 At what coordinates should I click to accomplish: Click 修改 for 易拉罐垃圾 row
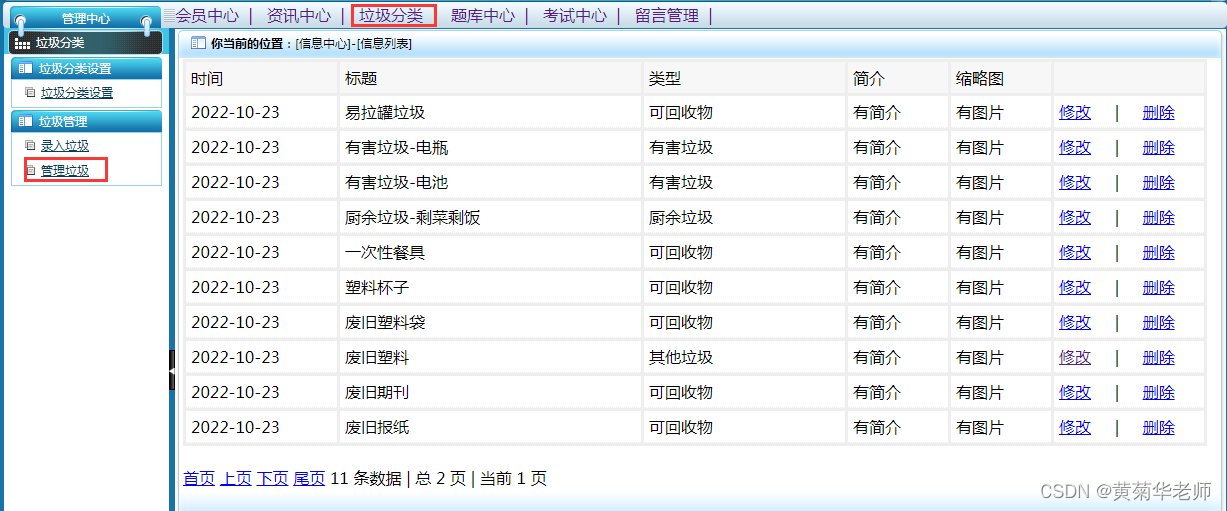(1075, 113)
